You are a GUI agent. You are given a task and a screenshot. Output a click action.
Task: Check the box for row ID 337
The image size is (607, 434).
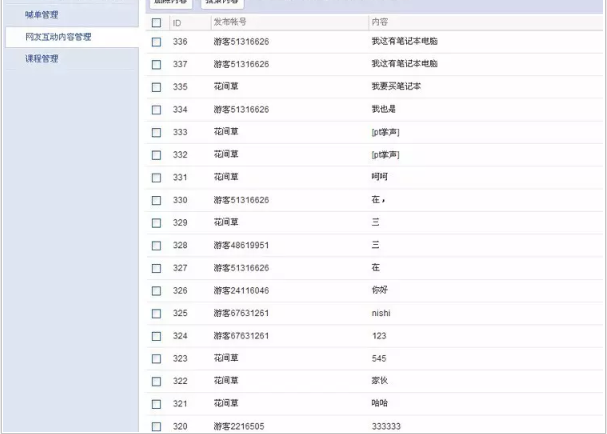coord(156,64)
